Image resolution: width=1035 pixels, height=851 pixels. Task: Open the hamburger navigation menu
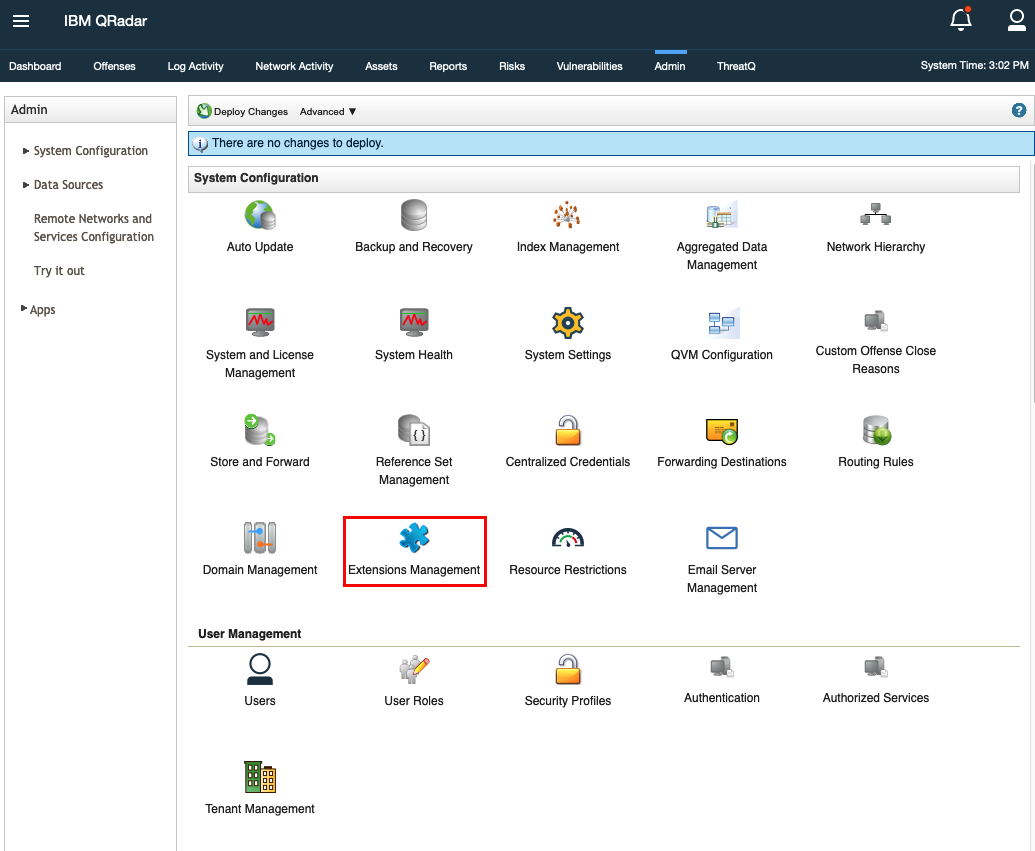click(21, 21)
